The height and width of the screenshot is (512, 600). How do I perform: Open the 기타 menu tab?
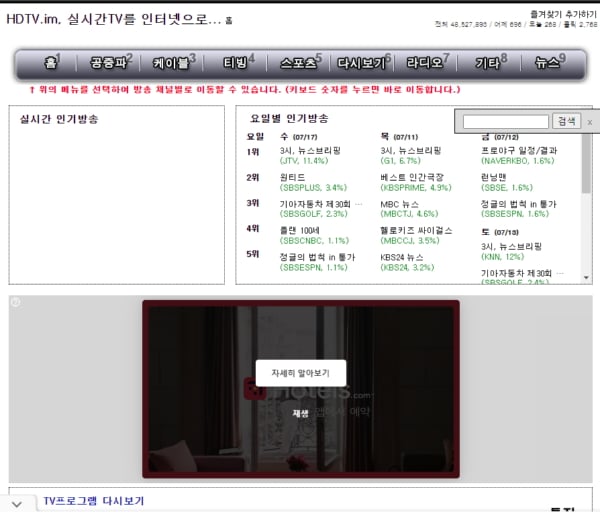click(x=488, y=63)
